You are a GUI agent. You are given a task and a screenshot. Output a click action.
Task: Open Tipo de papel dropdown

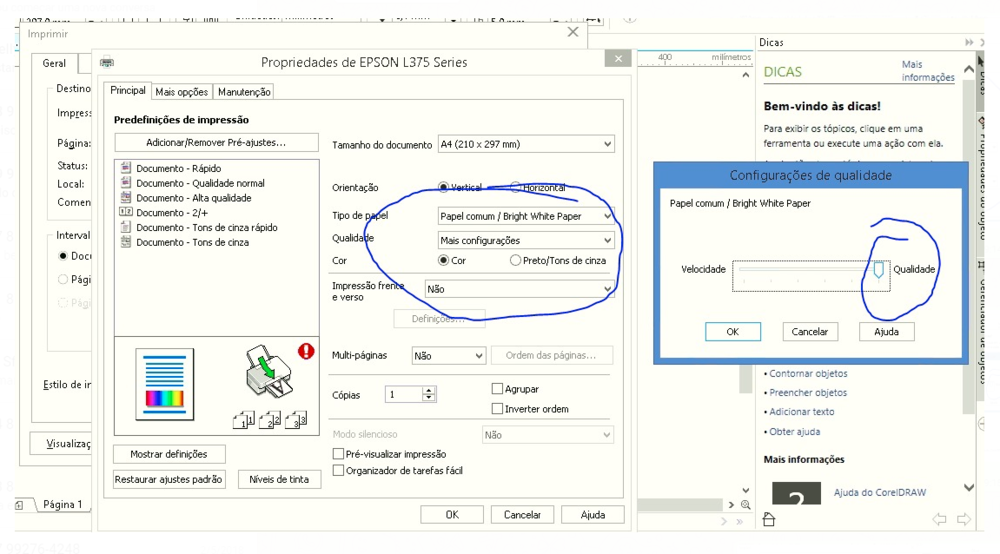(526, 216)
